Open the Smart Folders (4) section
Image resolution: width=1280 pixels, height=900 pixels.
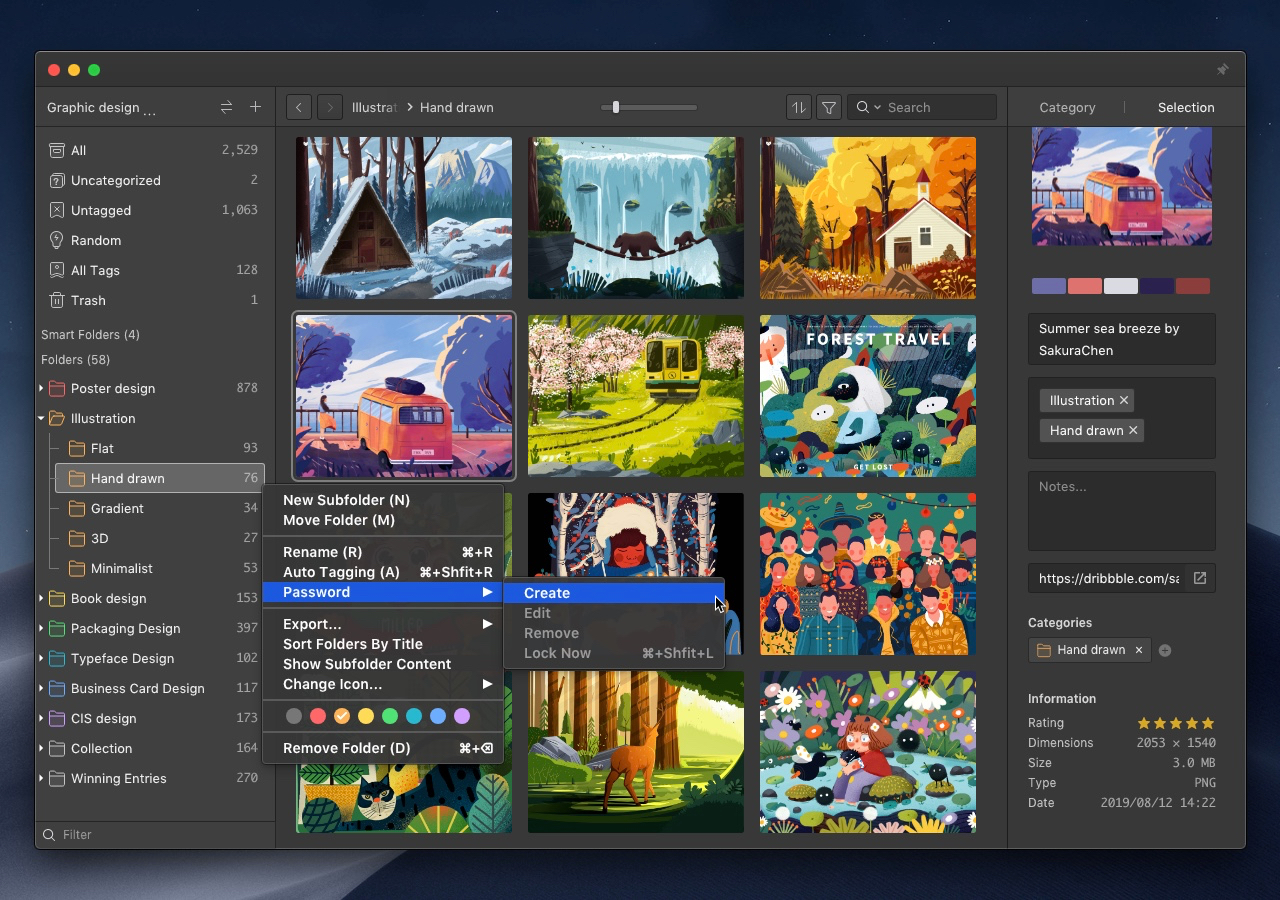pos(90,334)
